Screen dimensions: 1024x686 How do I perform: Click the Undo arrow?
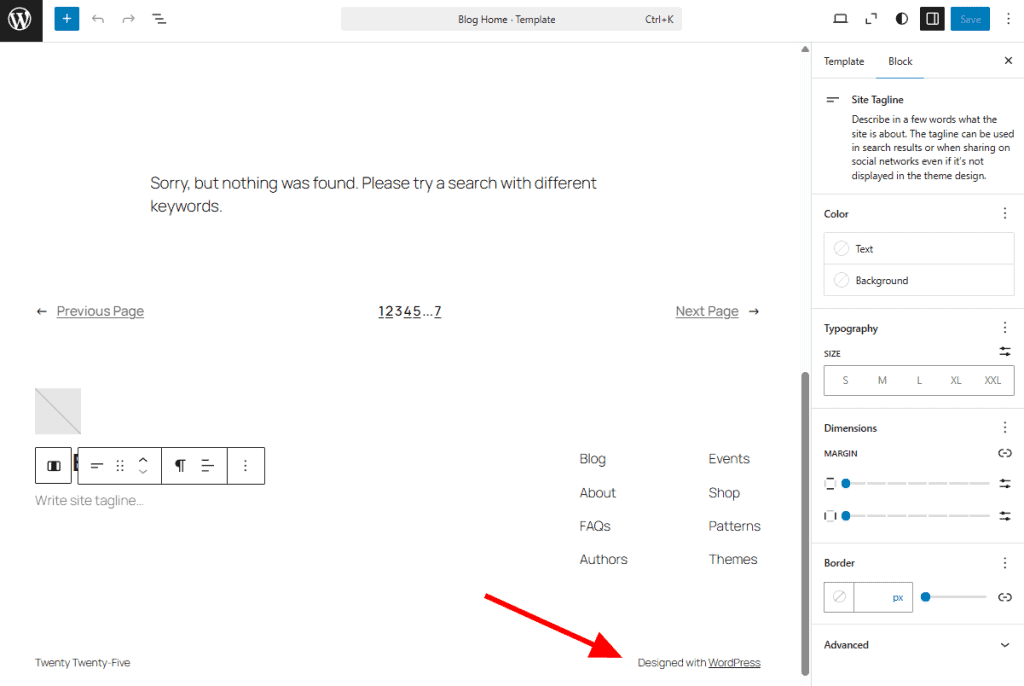(97, 18)
